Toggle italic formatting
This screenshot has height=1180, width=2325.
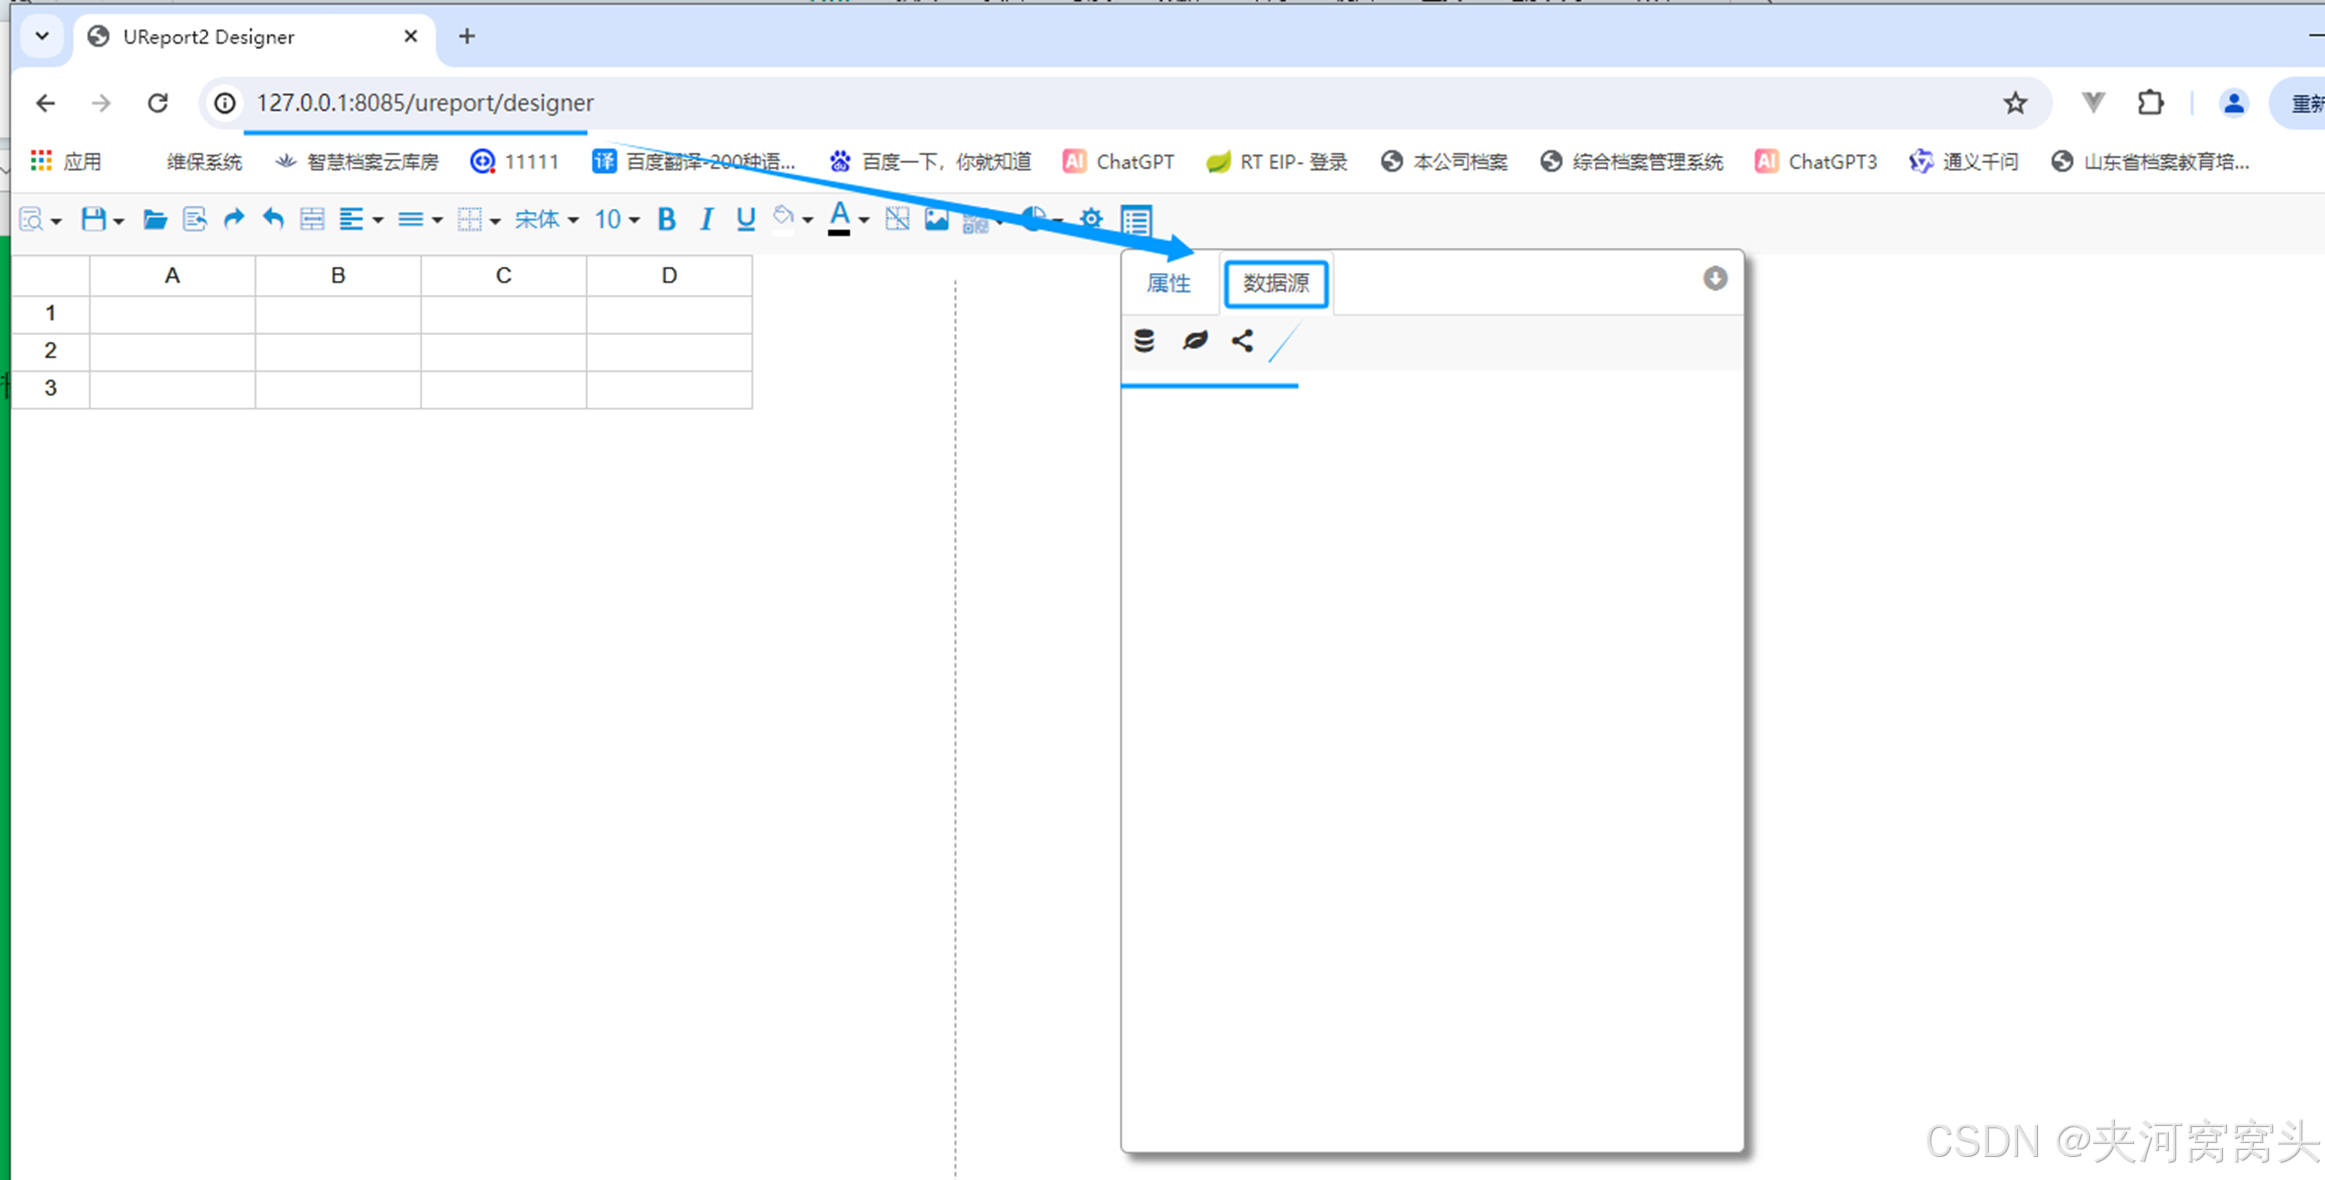pos(706,219)
